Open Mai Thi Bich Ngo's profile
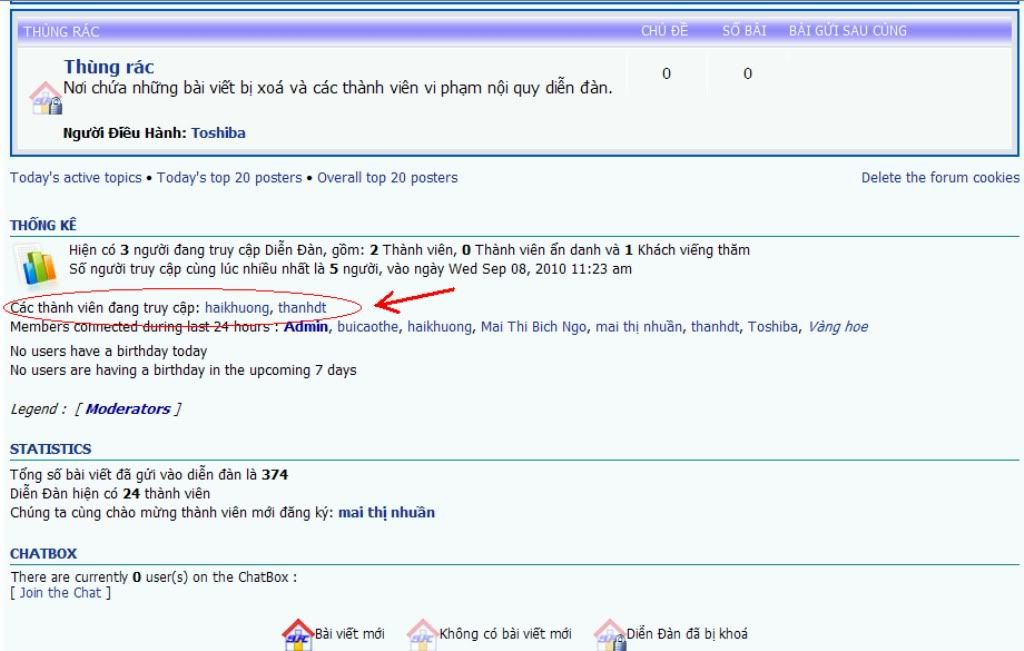Screen dimensions: 1024x651 [533, 327]
